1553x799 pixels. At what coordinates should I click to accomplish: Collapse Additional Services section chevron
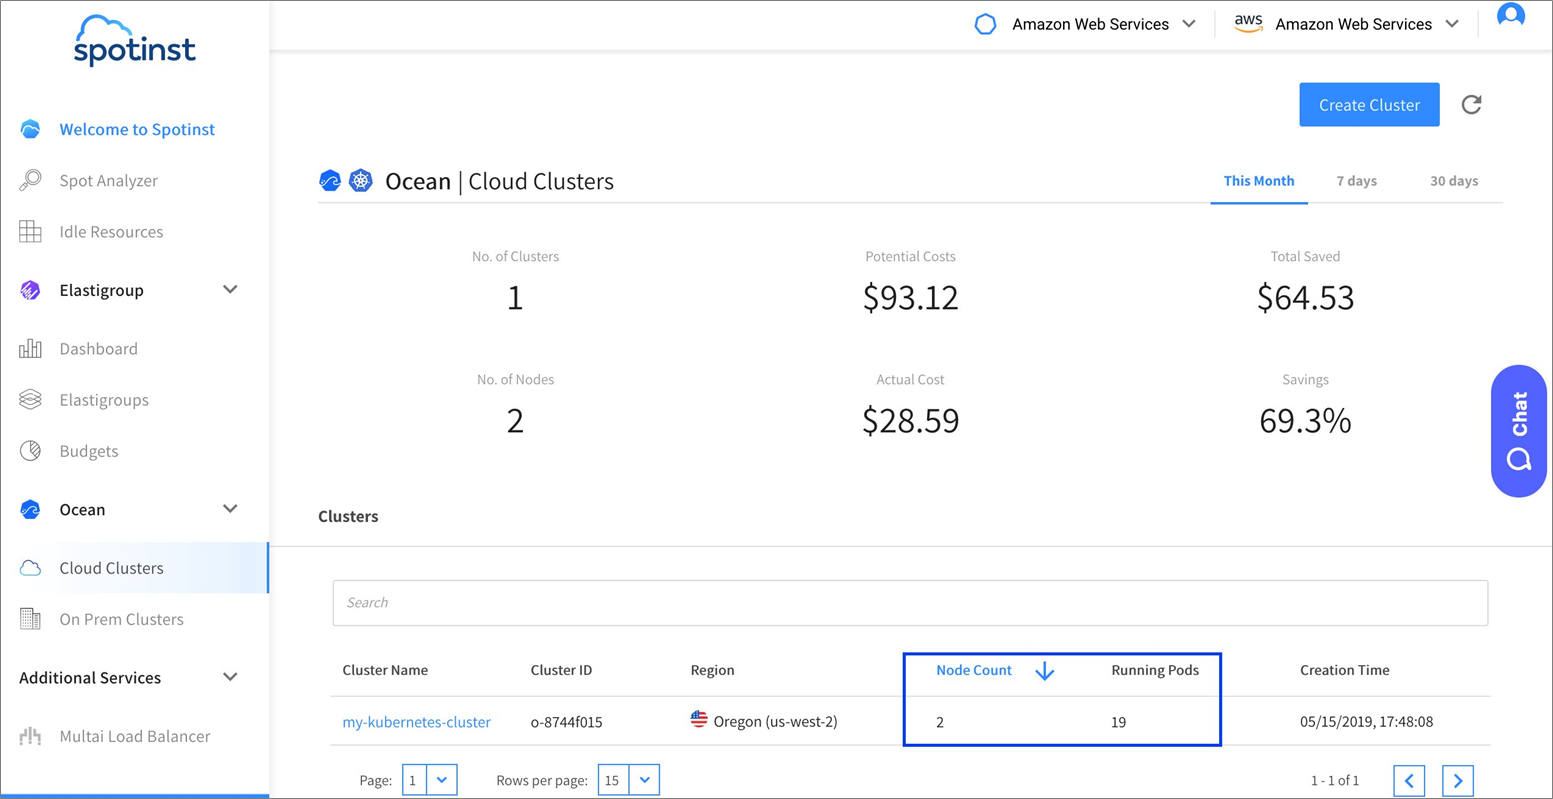pyautogui.click(x=230, y=677)
